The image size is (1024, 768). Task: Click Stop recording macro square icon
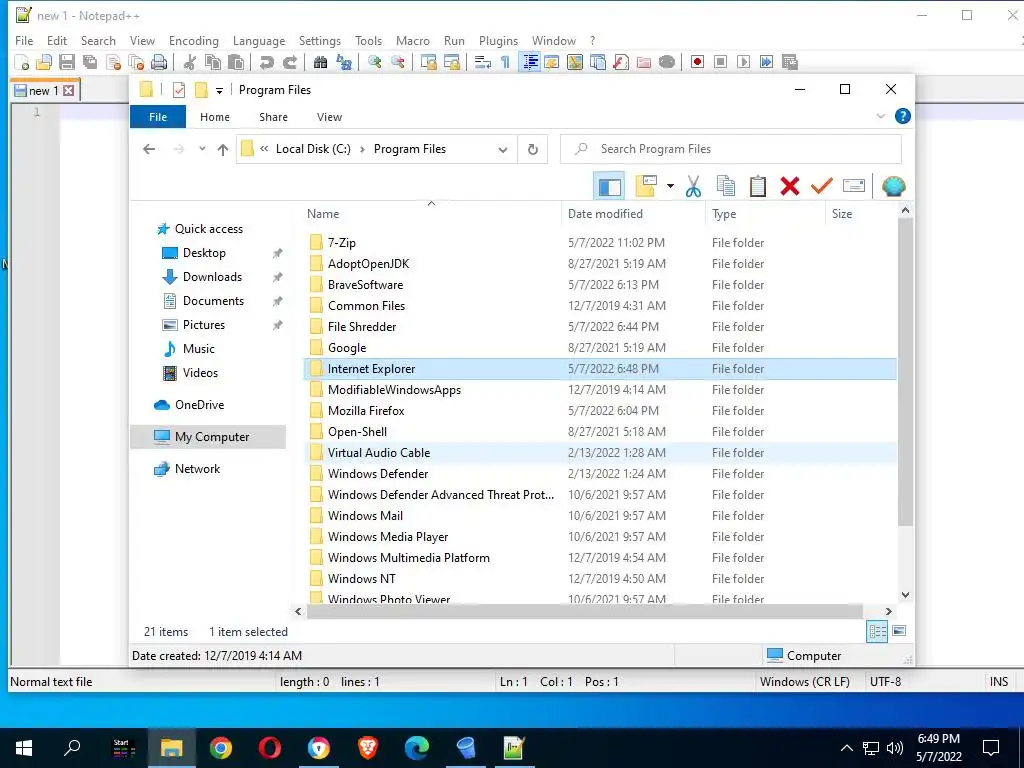coord(720,62)
